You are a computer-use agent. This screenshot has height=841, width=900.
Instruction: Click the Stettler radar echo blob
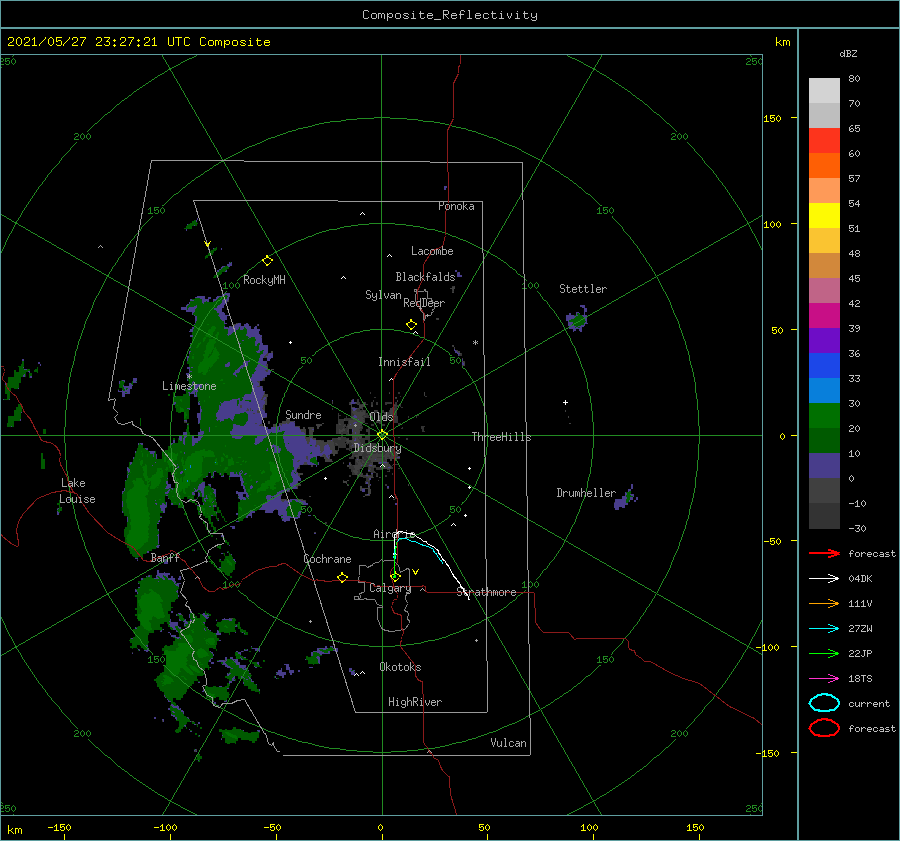pyautogui.click(x=577, y=319)
